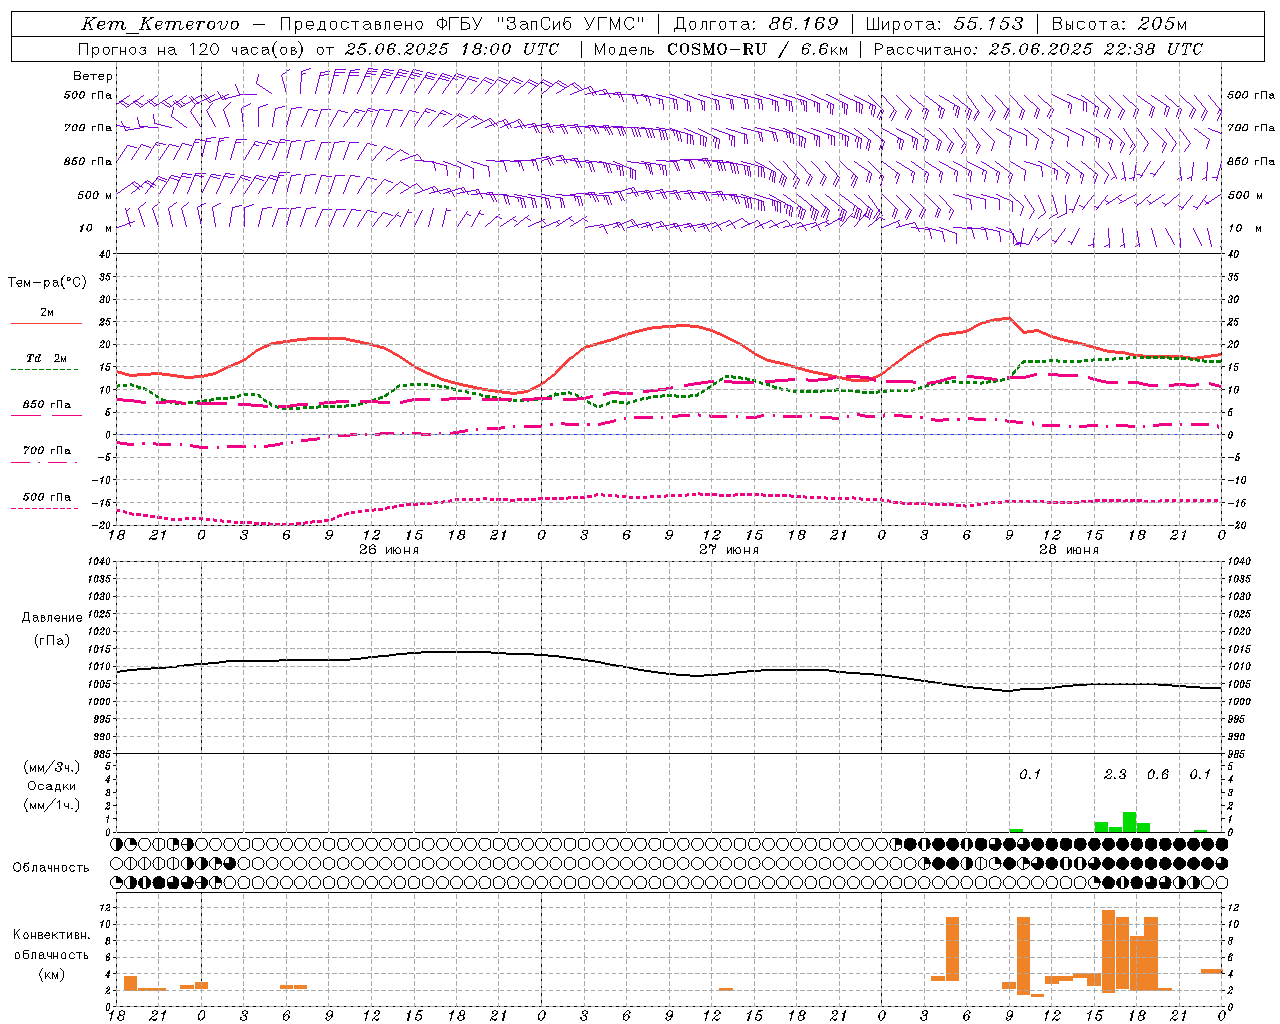The image size is (1280, 1024).
Task: Click the Модель COSMO-RU / 6.6км label
Action: (x=721, y=49)
